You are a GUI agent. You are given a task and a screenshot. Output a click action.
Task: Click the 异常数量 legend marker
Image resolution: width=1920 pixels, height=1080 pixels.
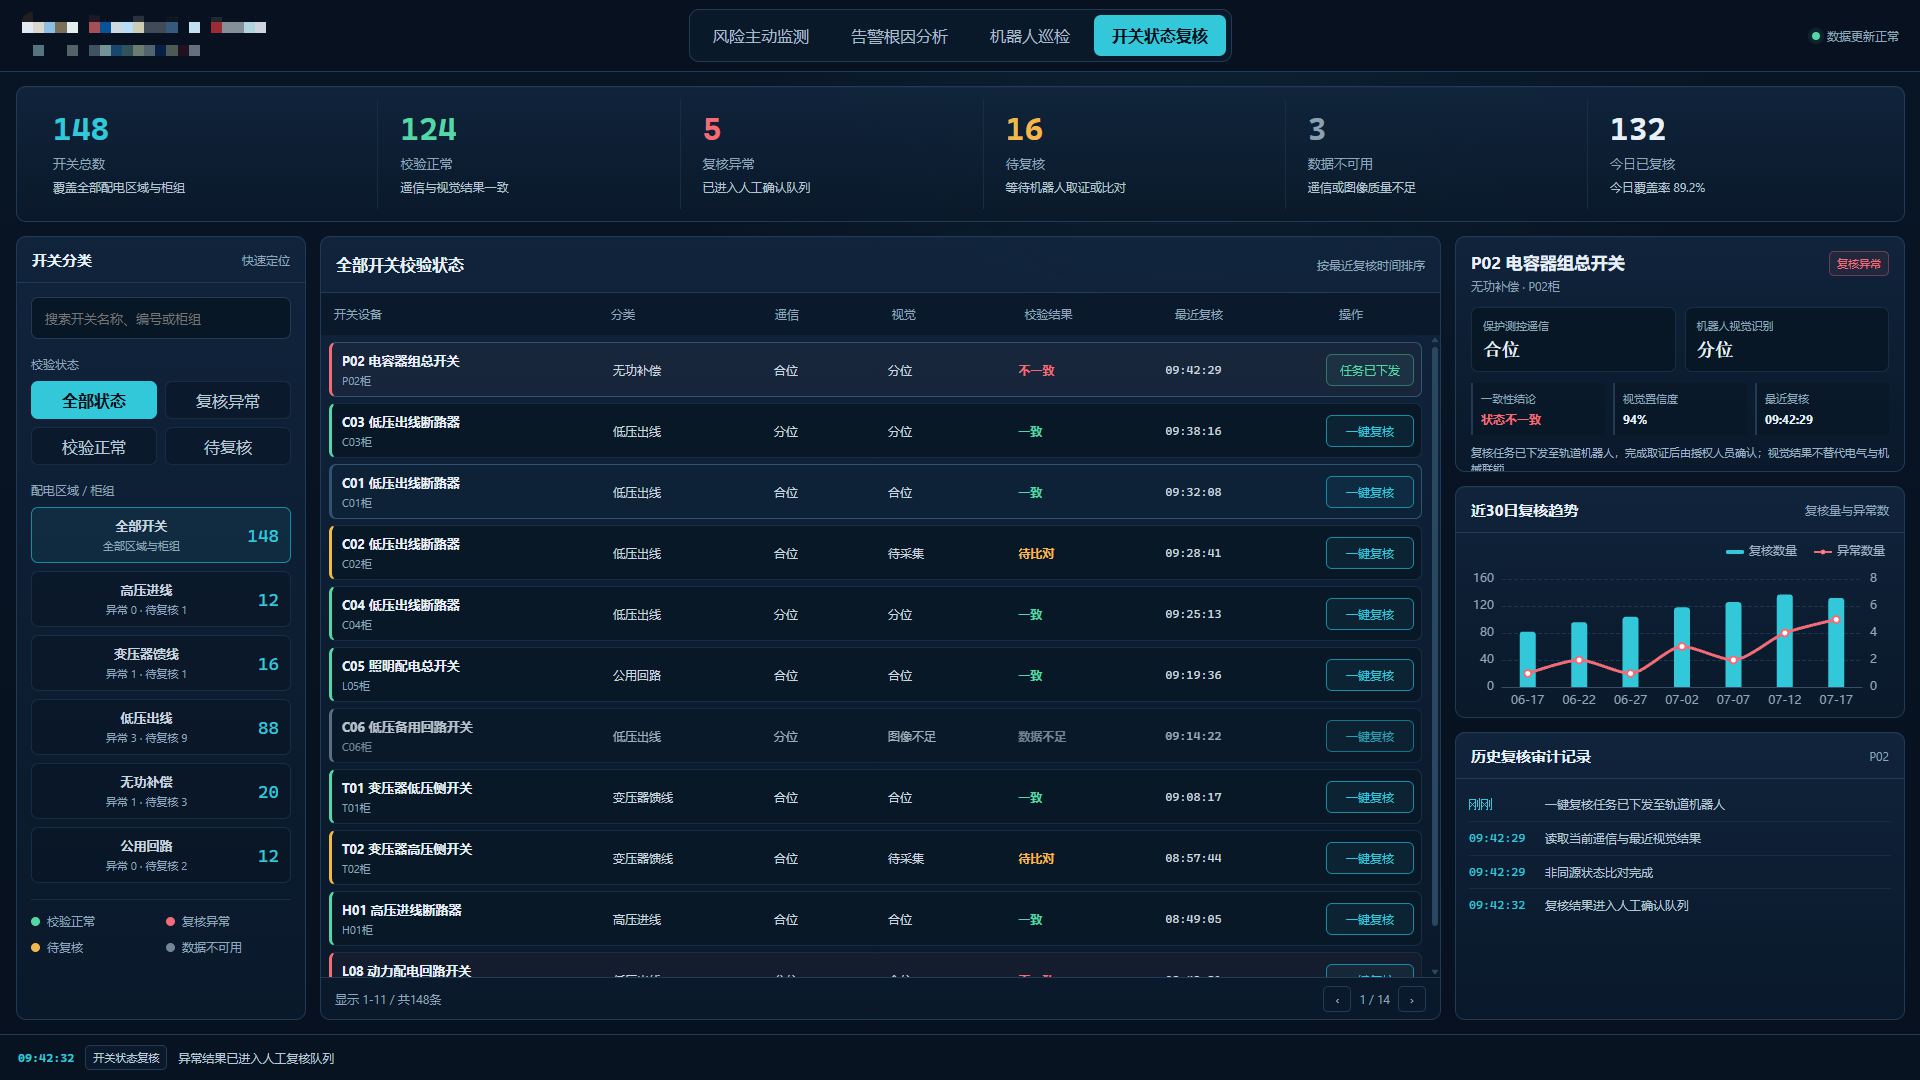(1822, 551)
